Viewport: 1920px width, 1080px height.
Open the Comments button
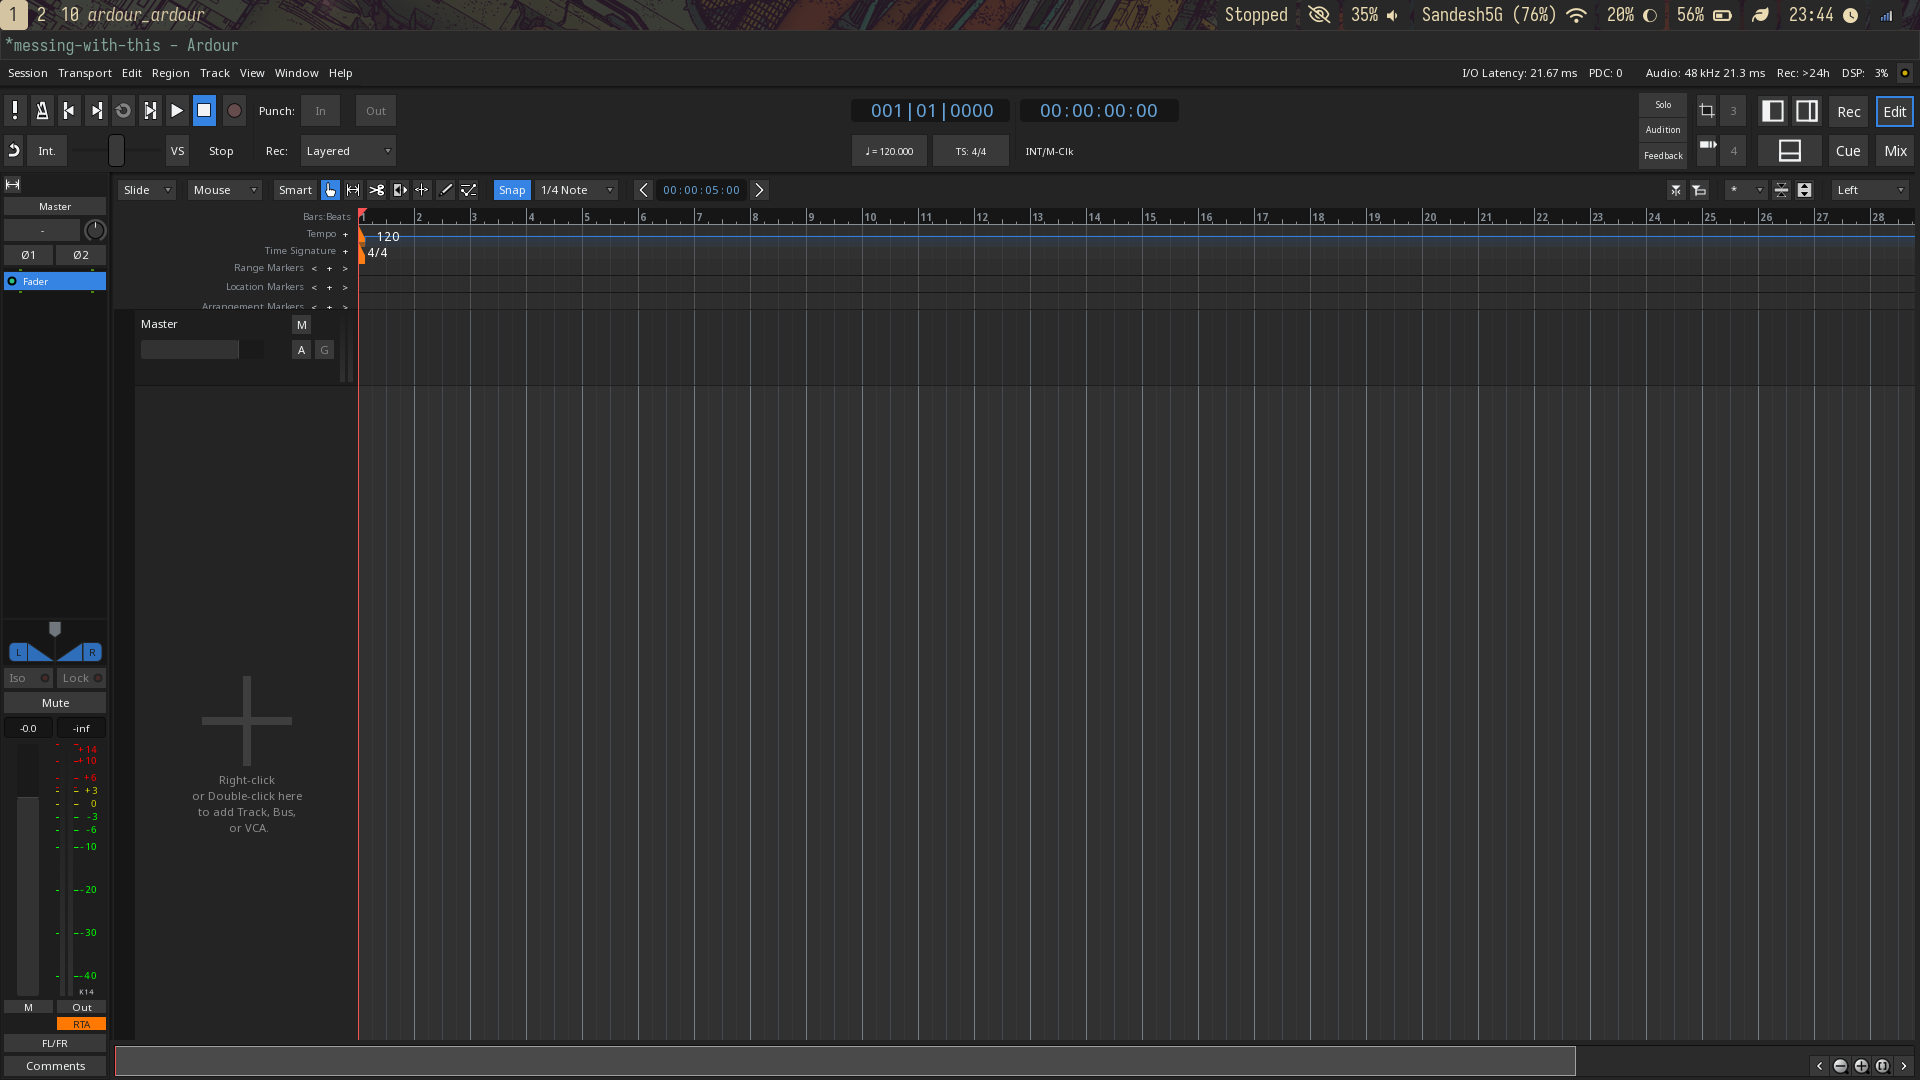click(x=55, y=1066)
